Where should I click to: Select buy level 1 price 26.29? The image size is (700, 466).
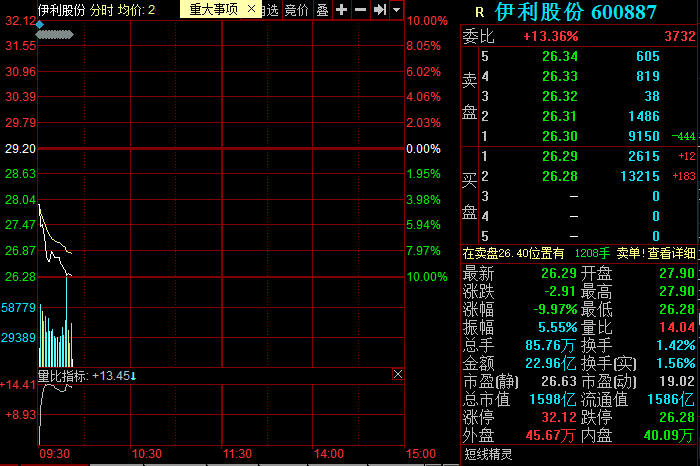(560, 156)
